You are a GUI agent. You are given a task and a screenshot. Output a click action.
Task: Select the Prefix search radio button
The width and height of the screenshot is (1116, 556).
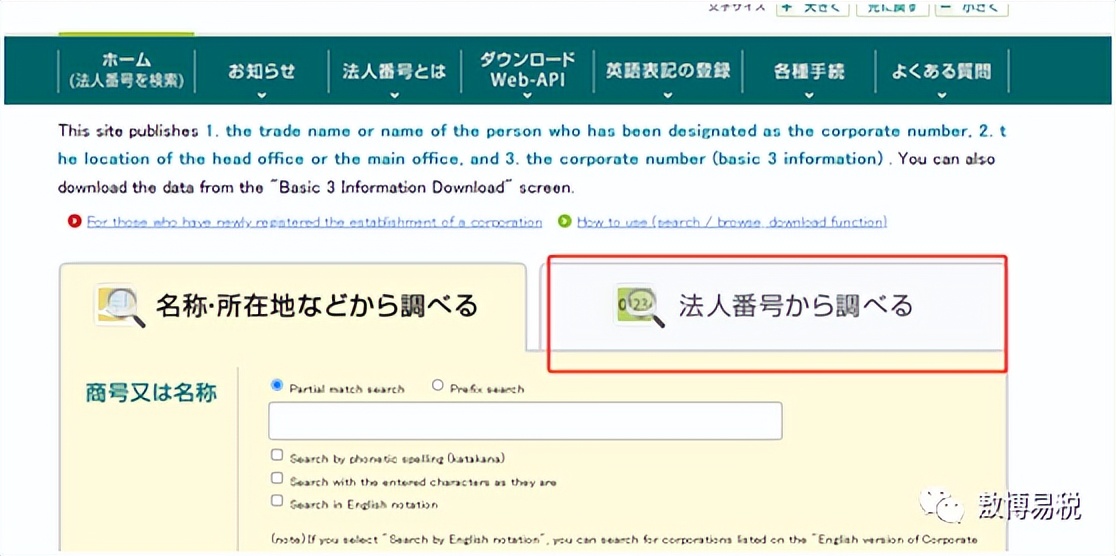tap(438, 386)
